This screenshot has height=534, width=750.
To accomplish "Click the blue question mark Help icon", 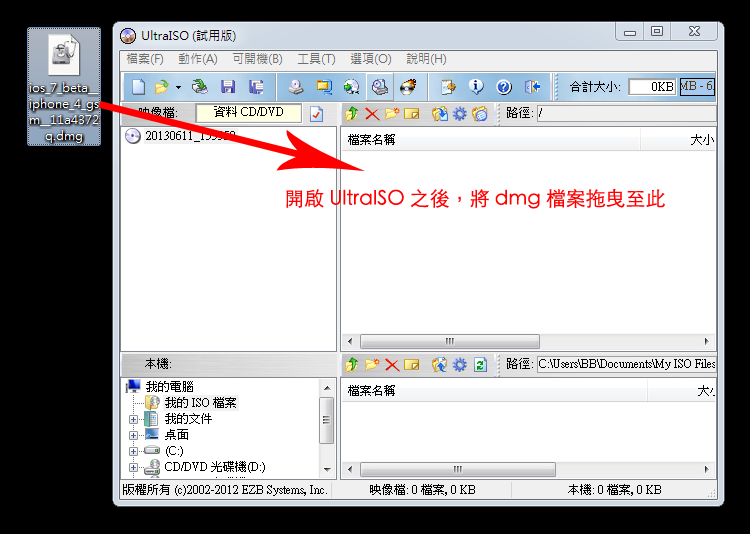I will tap(504, 87).
